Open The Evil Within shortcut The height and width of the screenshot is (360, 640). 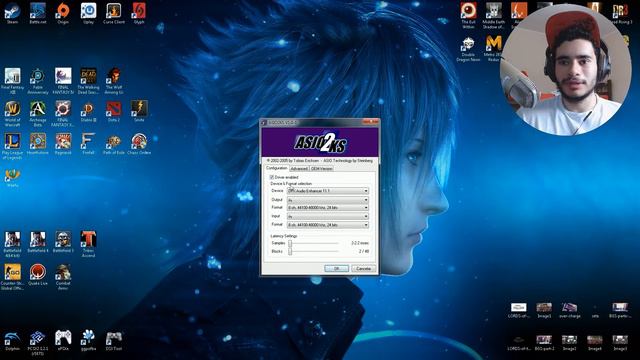coord(468,16)
